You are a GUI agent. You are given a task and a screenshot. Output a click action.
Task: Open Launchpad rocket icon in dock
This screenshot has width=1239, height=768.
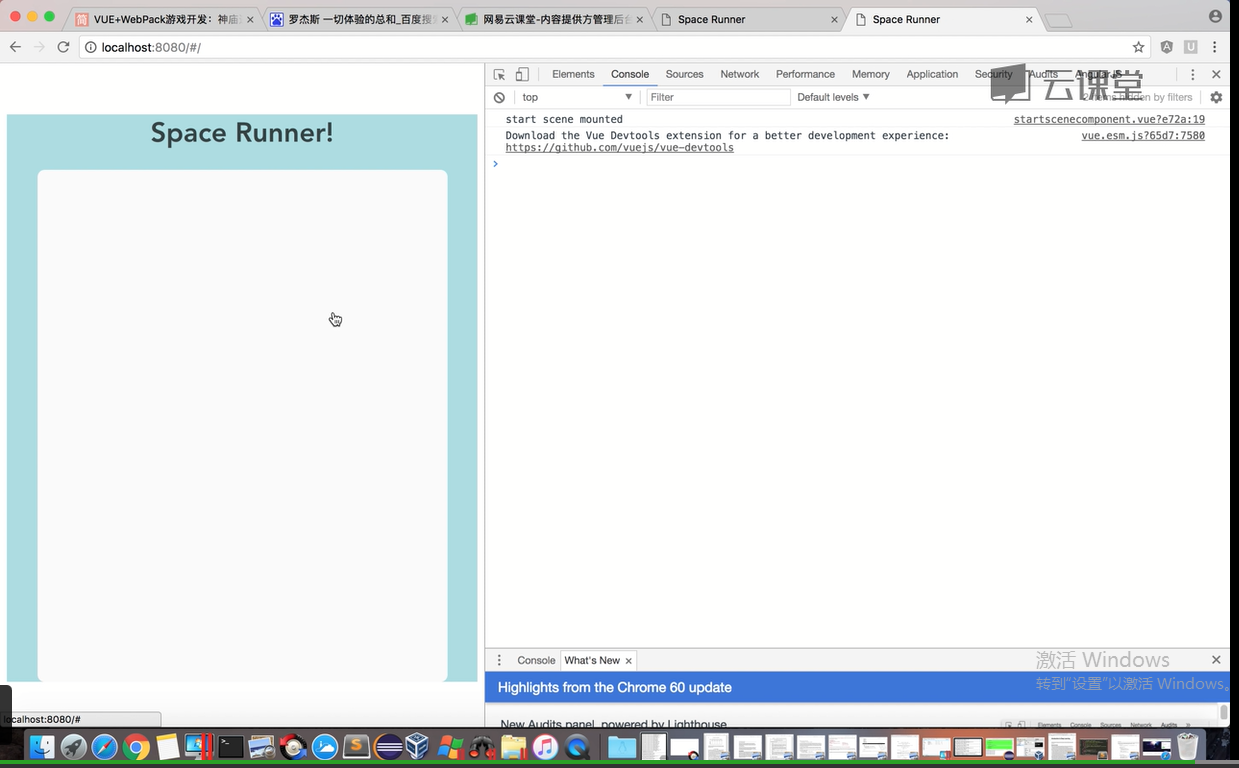(73, 747)
